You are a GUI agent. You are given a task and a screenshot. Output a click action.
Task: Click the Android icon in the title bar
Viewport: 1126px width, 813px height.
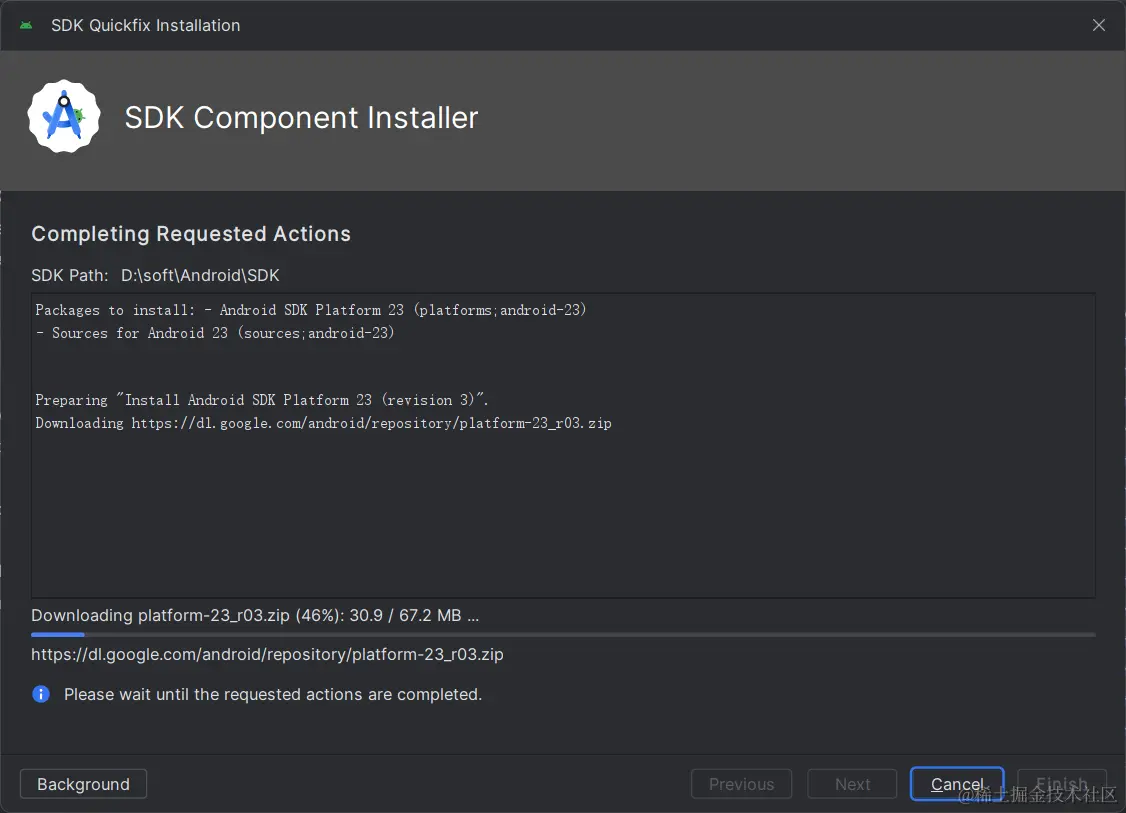tap(26, 25)
